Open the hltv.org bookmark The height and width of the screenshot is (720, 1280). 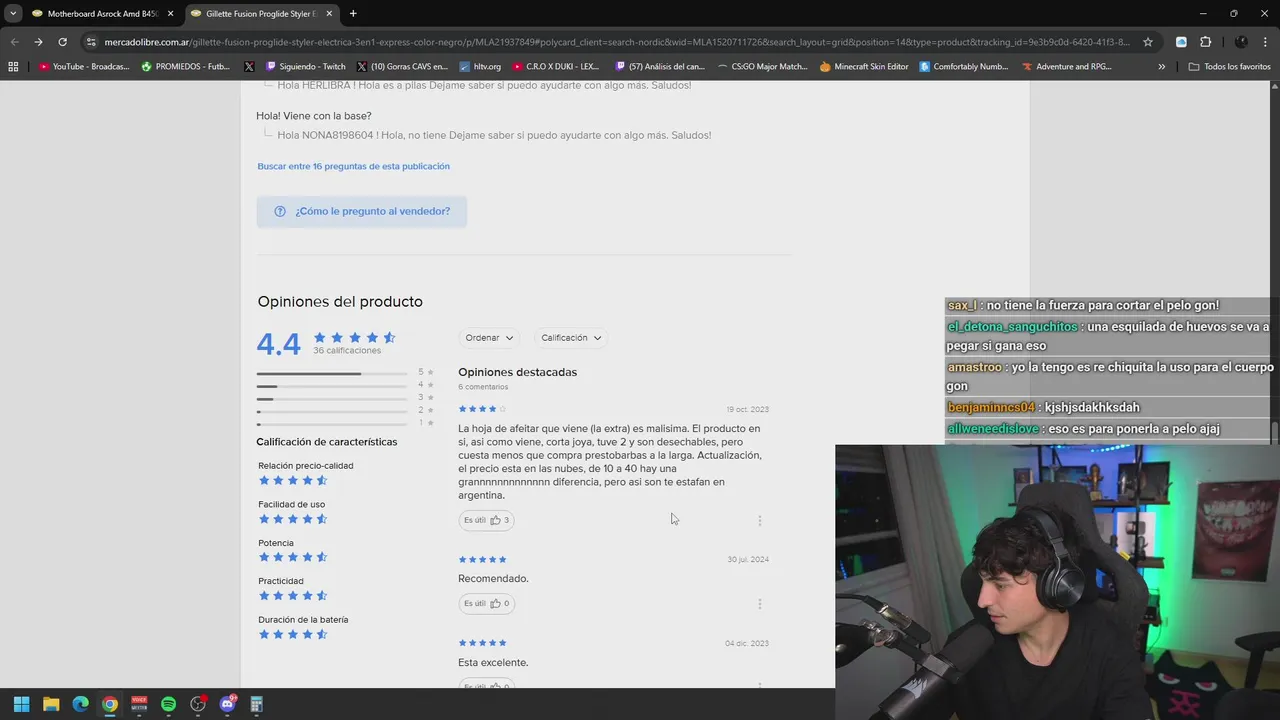480,66
